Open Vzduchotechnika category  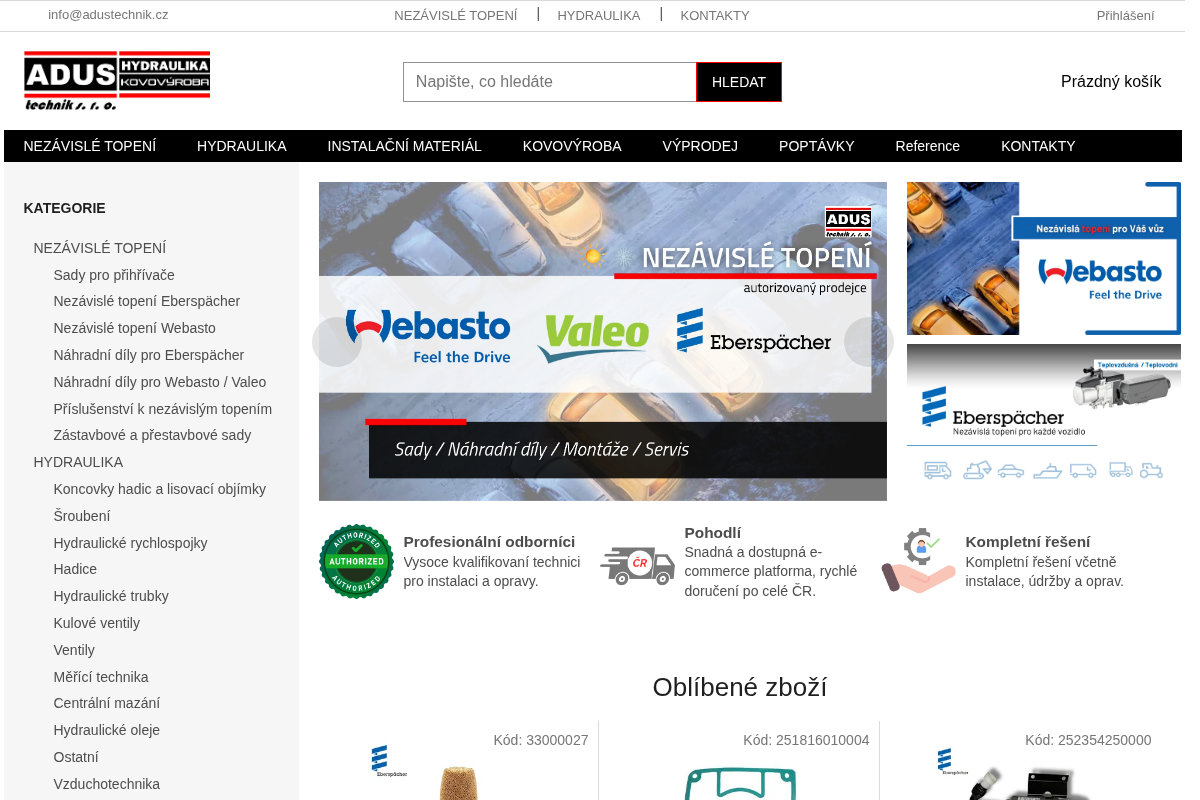point(107,784)
